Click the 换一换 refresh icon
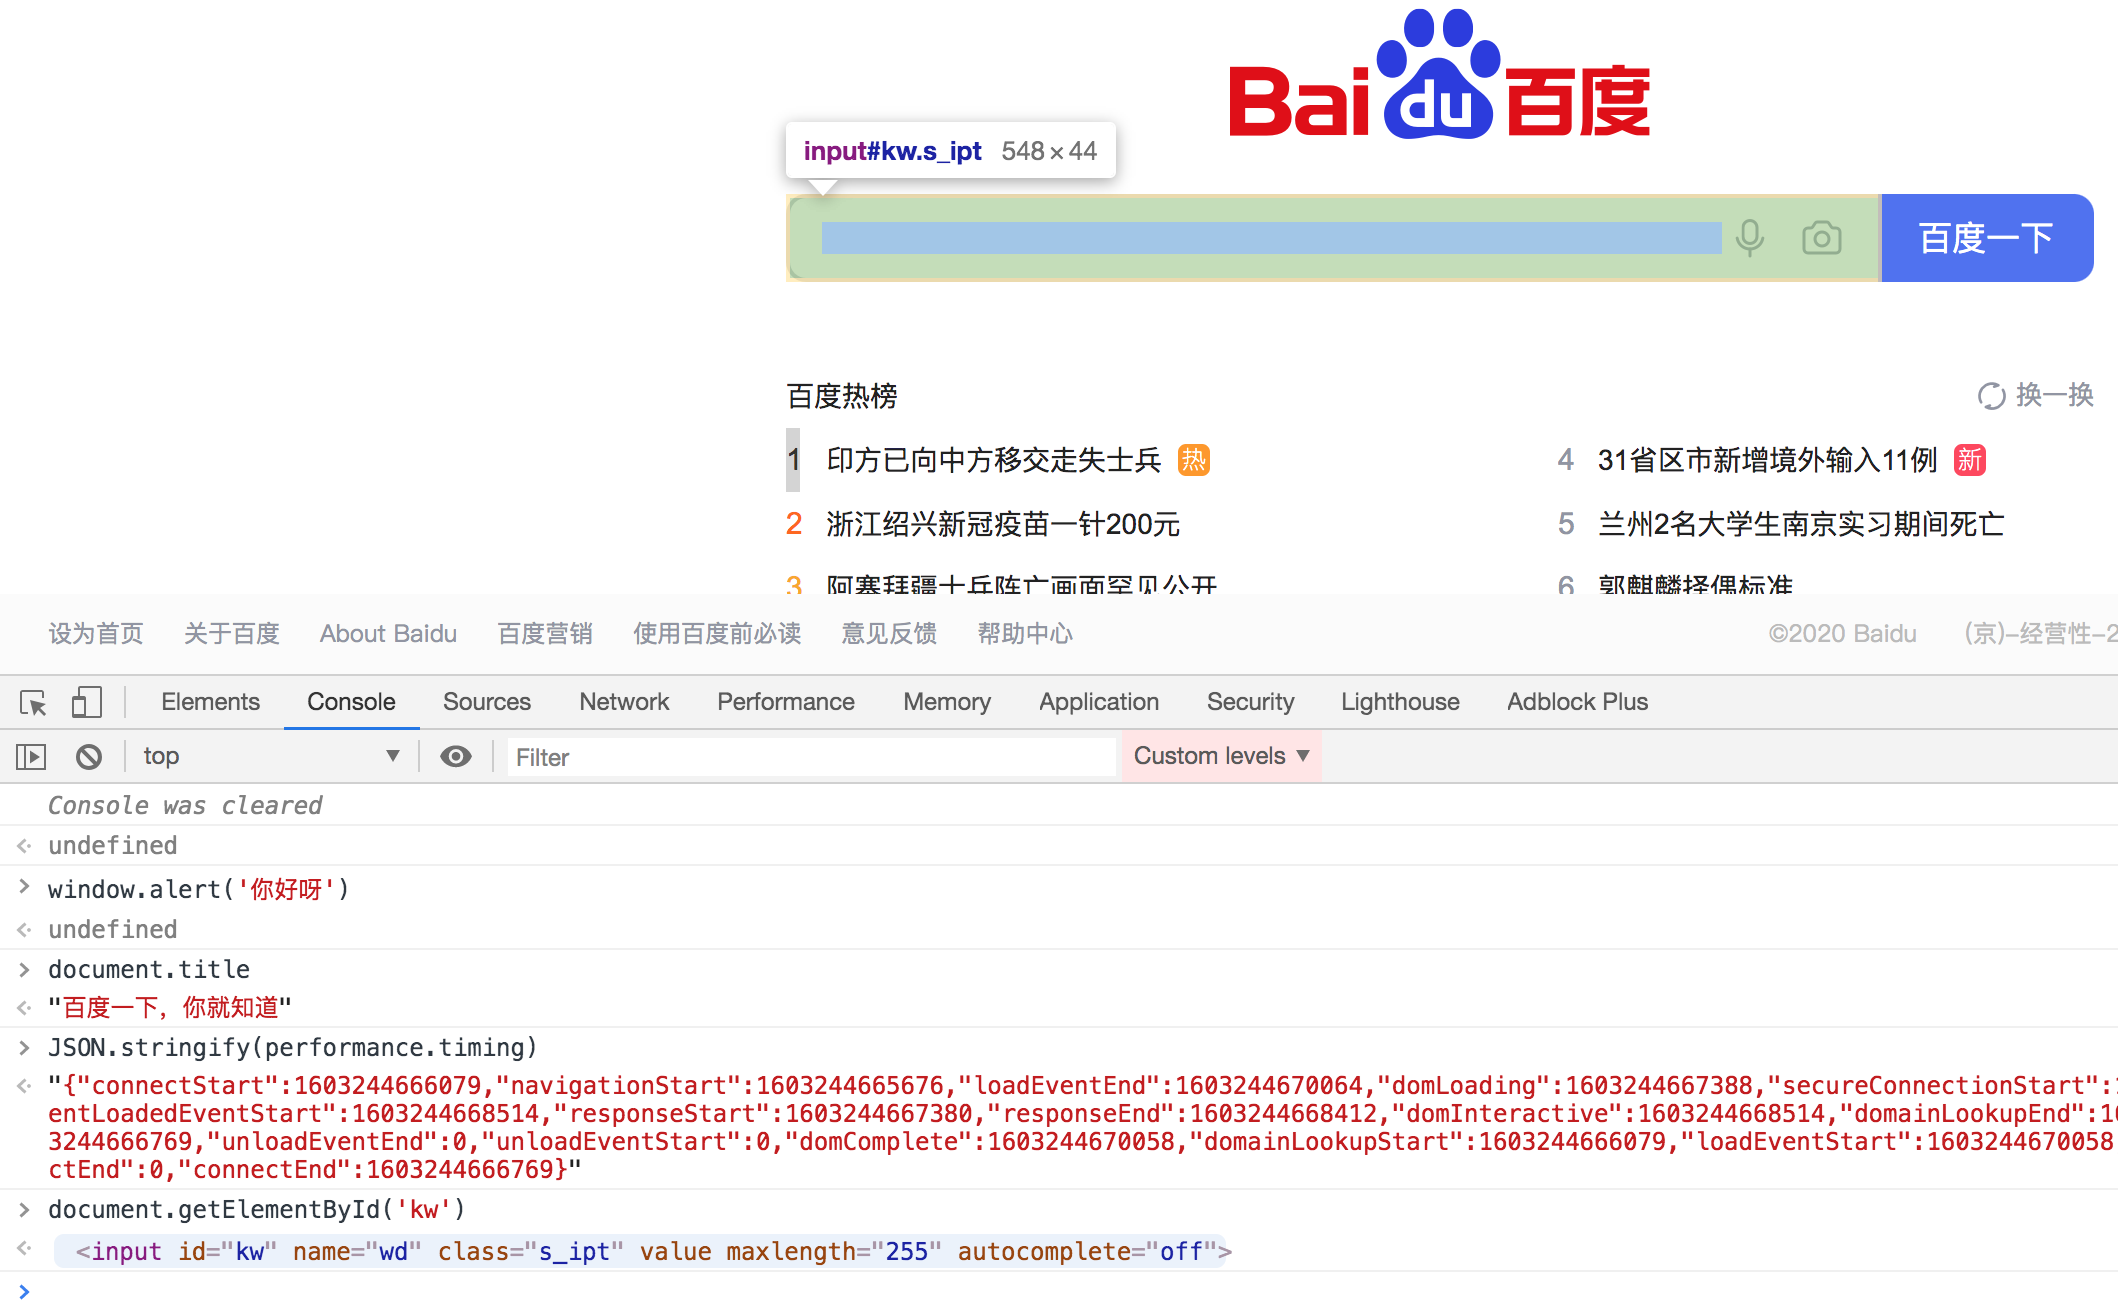The width and height of the screenshot is (2118, 1312). [1991, 396]
